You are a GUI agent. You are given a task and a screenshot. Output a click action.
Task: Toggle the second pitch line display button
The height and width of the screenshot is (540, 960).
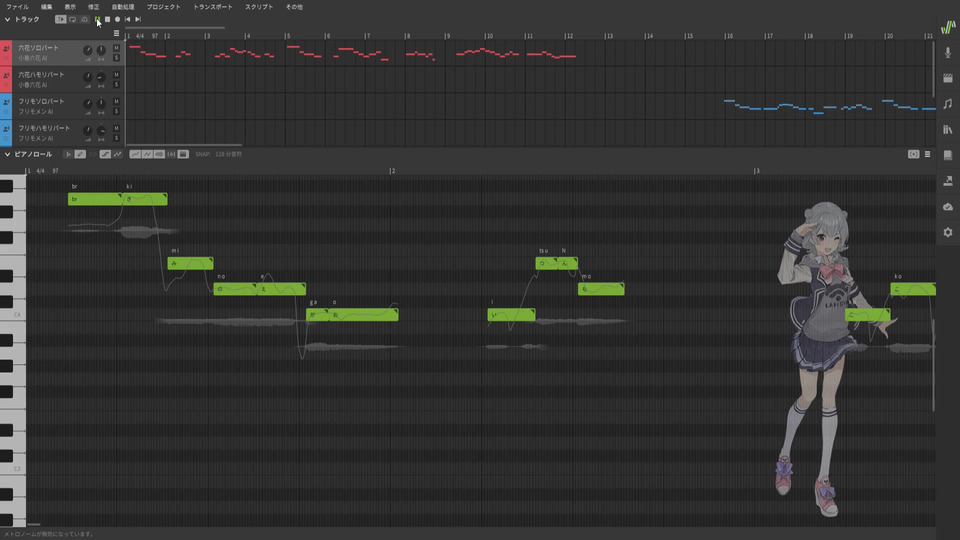(147, 154)
